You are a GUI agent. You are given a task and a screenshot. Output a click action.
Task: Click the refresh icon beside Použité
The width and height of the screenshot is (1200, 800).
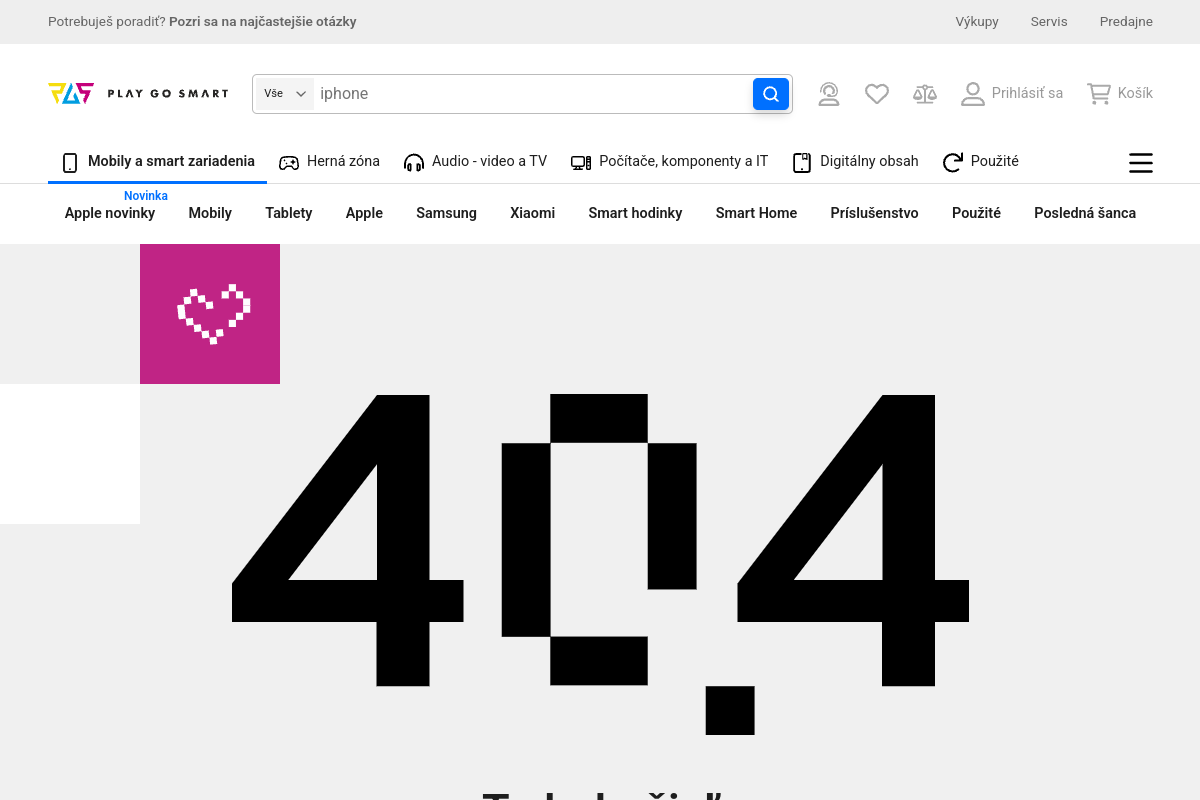pos(953,163)
